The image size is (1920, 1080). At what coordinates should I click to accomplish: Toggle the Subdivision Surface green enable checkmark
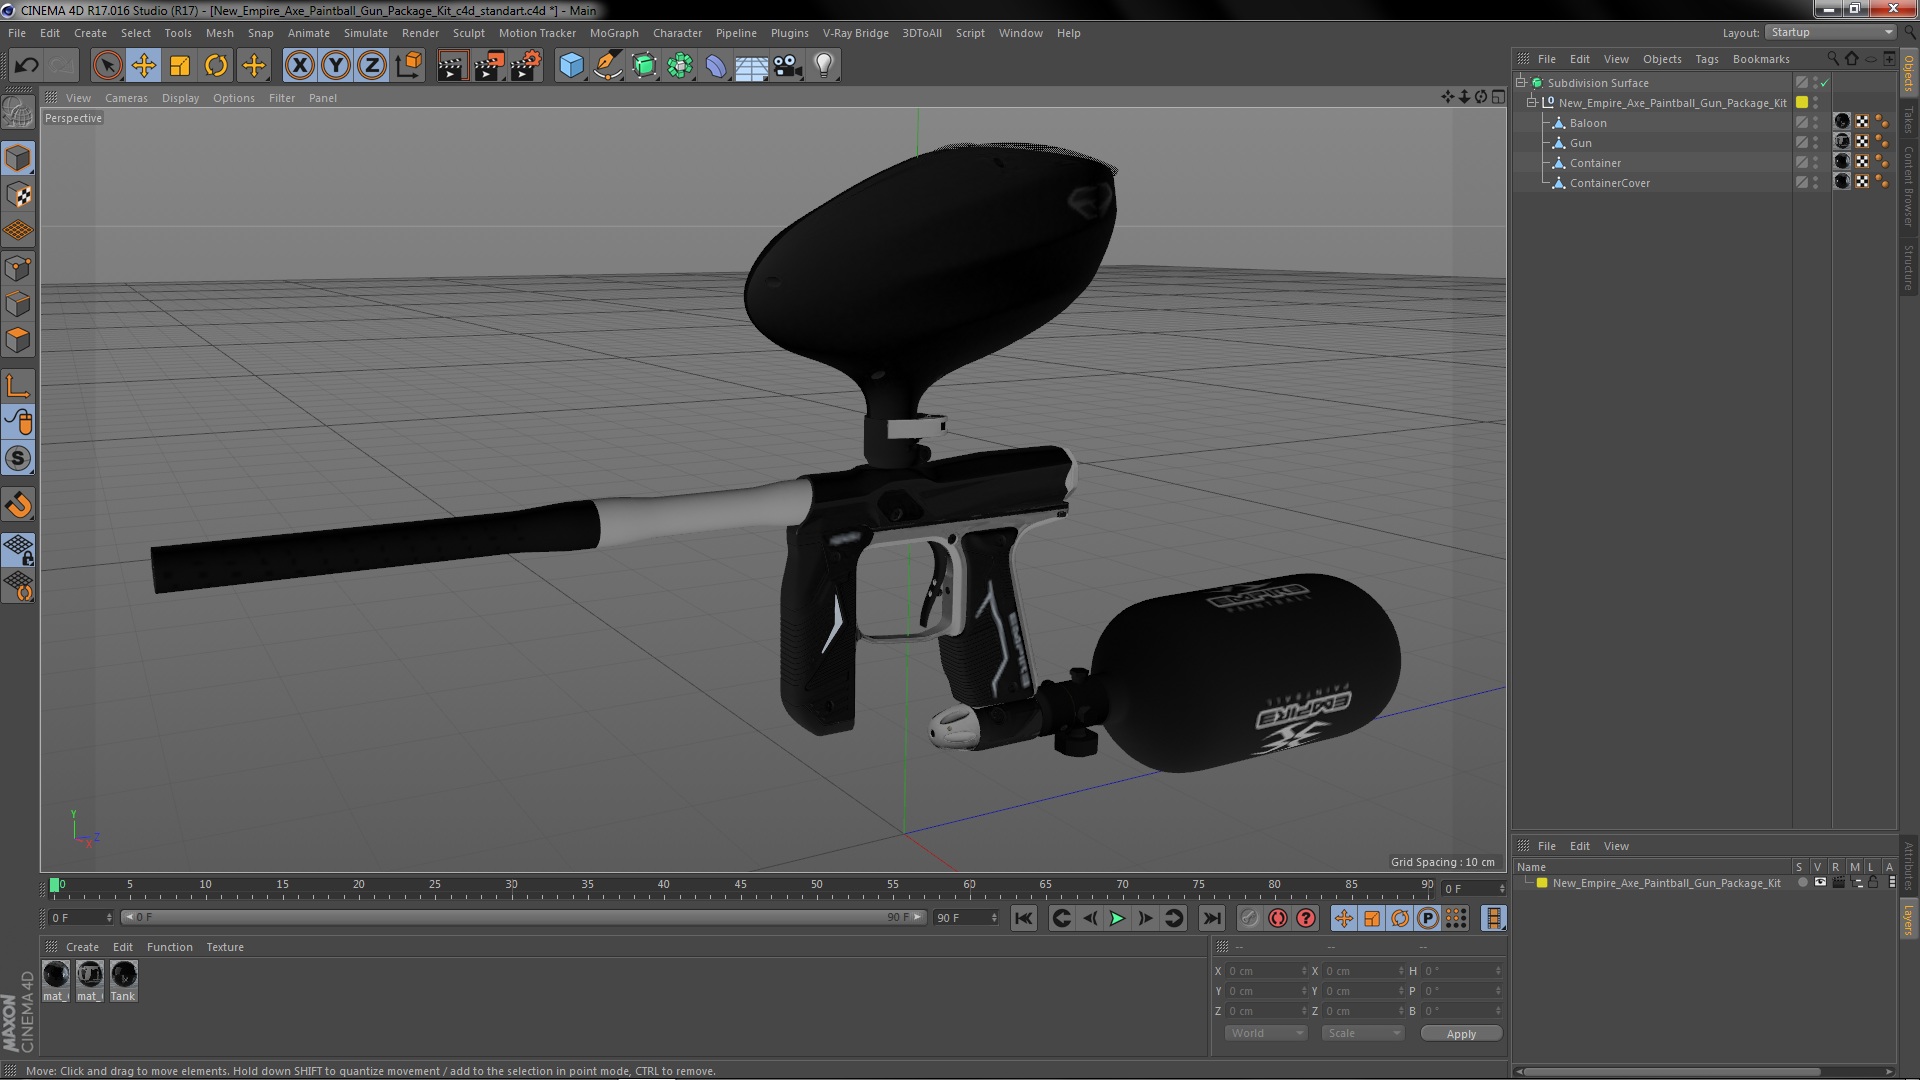(1825, 83)
